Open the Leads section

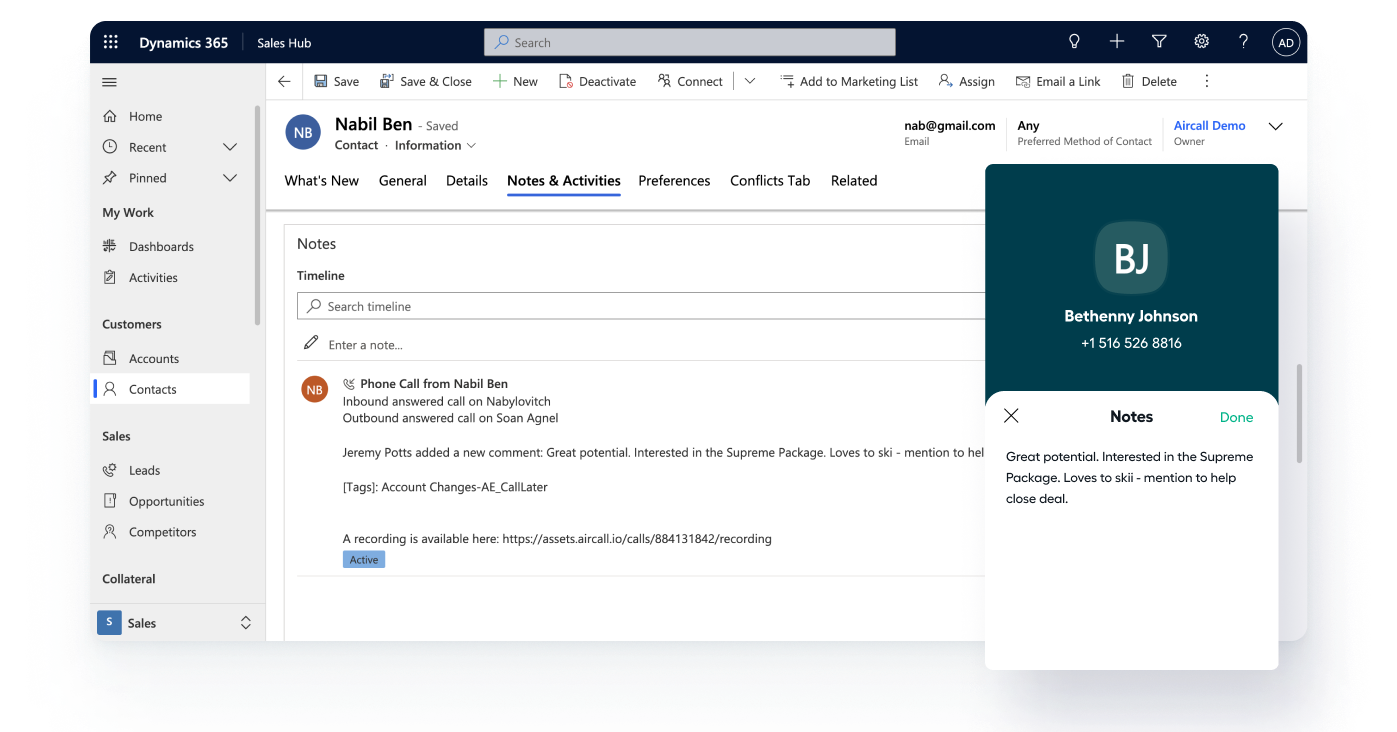[142, 470]
